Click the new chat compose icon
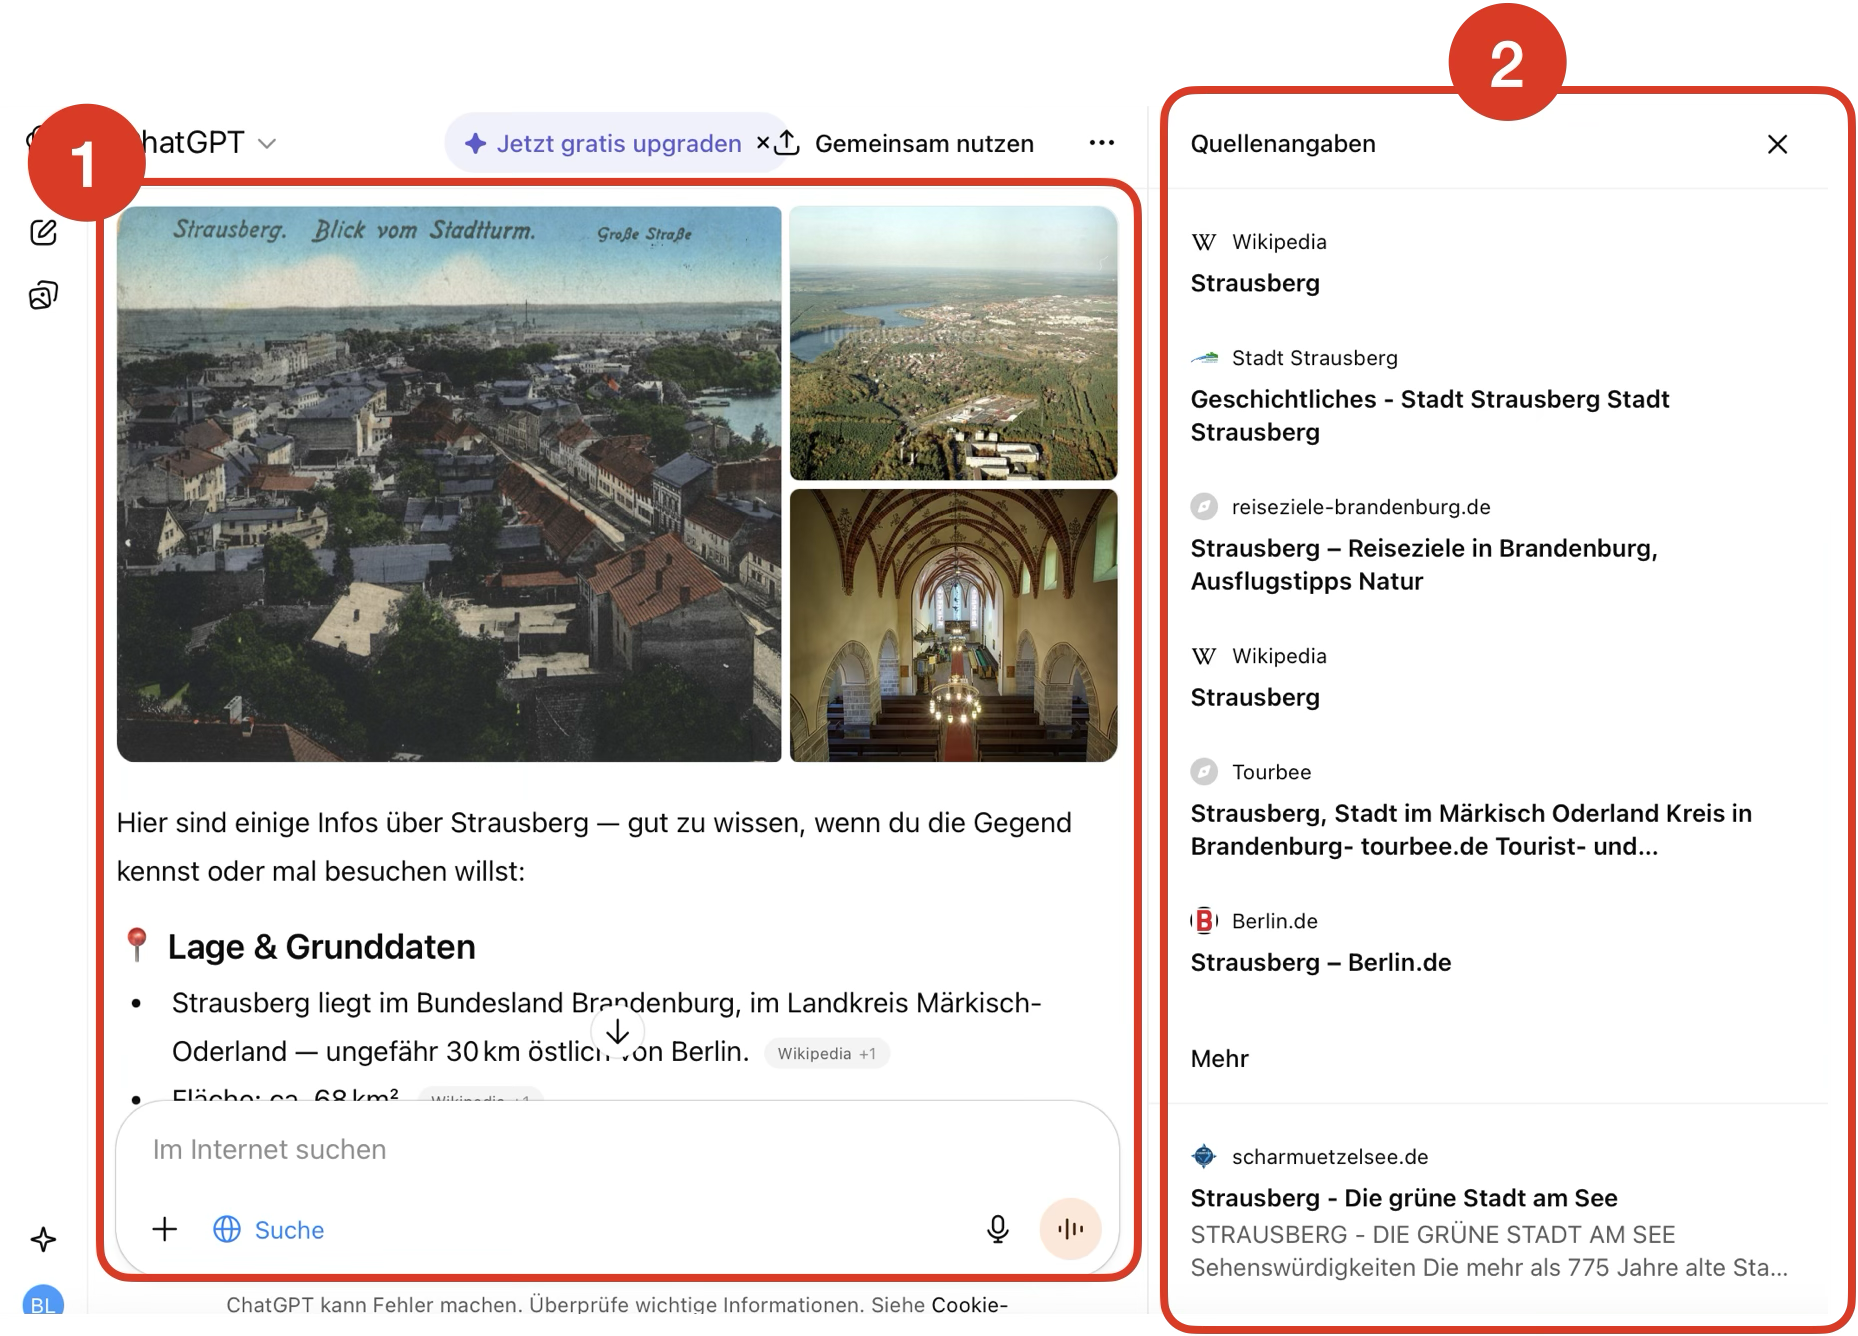 (43, 233)
